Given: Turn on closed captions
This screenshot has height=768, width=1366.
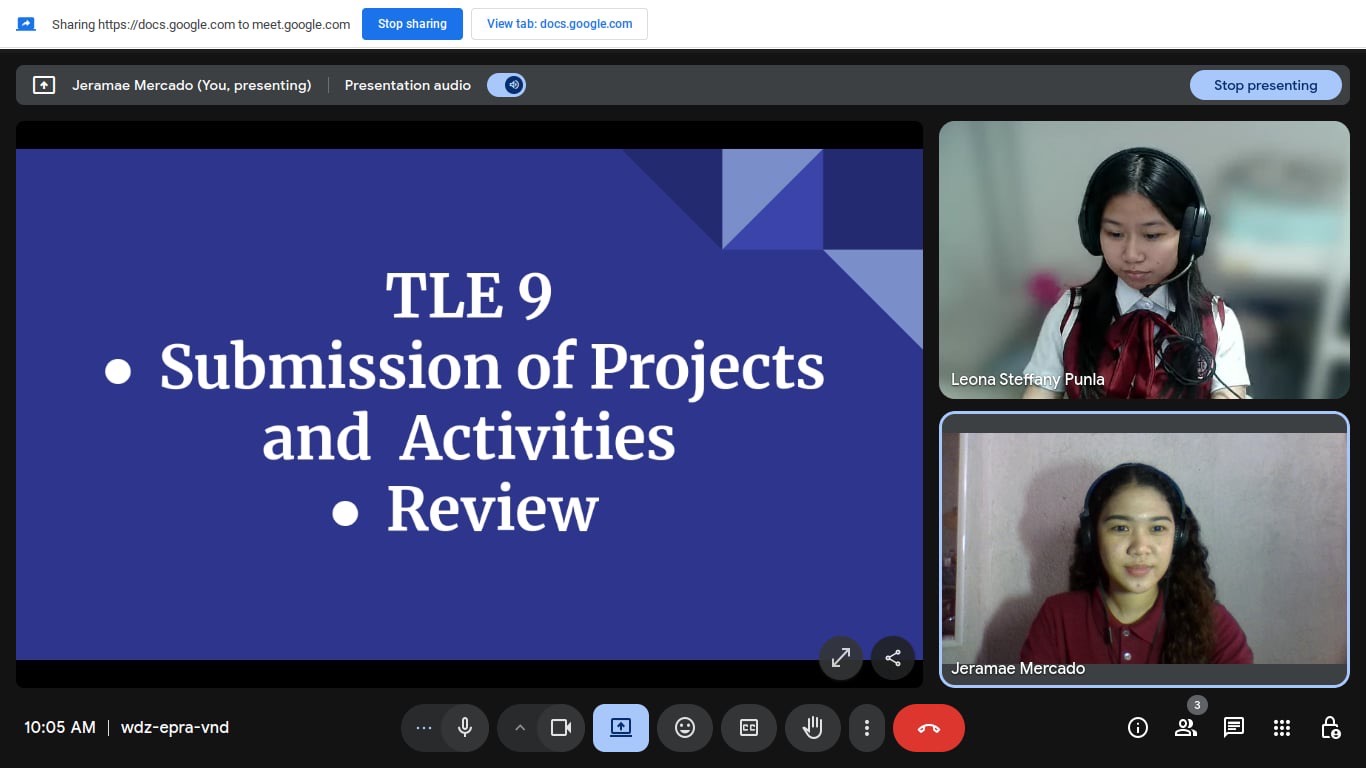Looking at the screenshot, I should (x=749, y=728).
